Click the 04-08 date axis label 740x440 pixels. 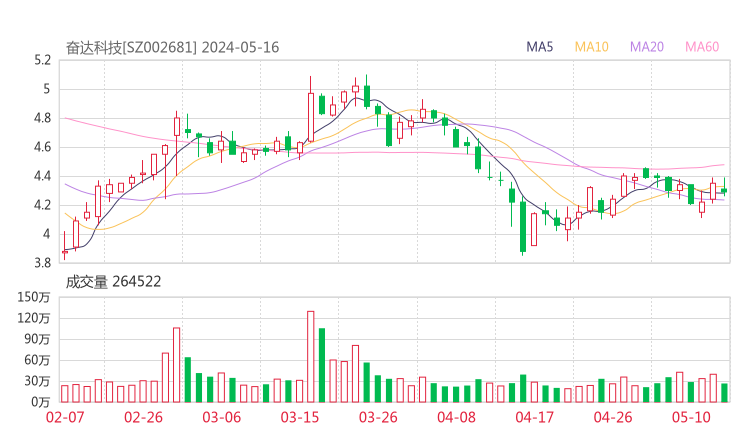pos(456,417)
